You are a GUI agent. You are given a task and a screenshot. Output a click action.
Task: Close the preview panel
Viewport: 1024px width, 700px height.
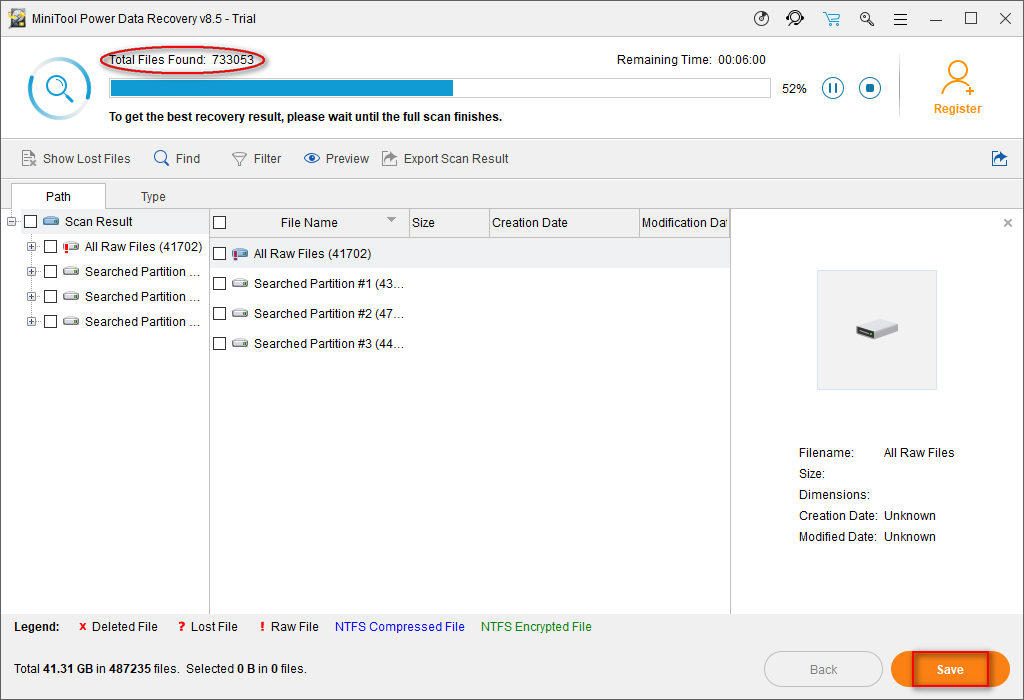coord(1008,223)
